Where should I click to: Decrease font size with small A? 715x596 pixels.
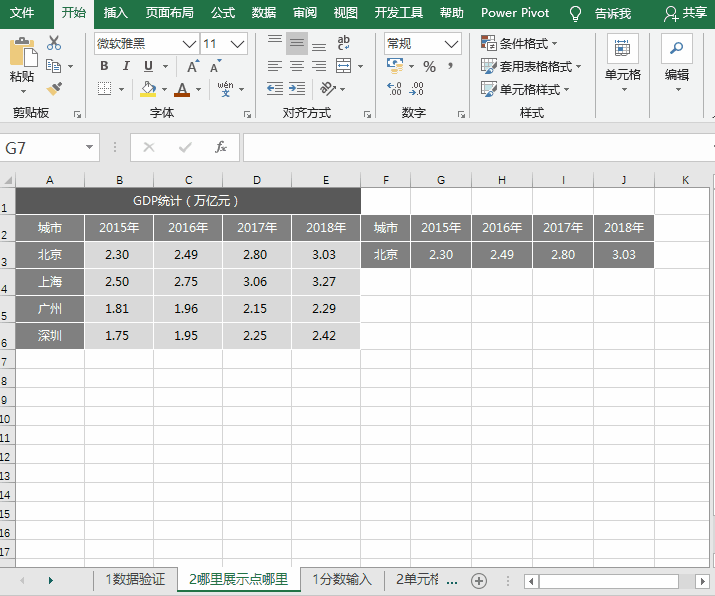click(x=215, y=67)
